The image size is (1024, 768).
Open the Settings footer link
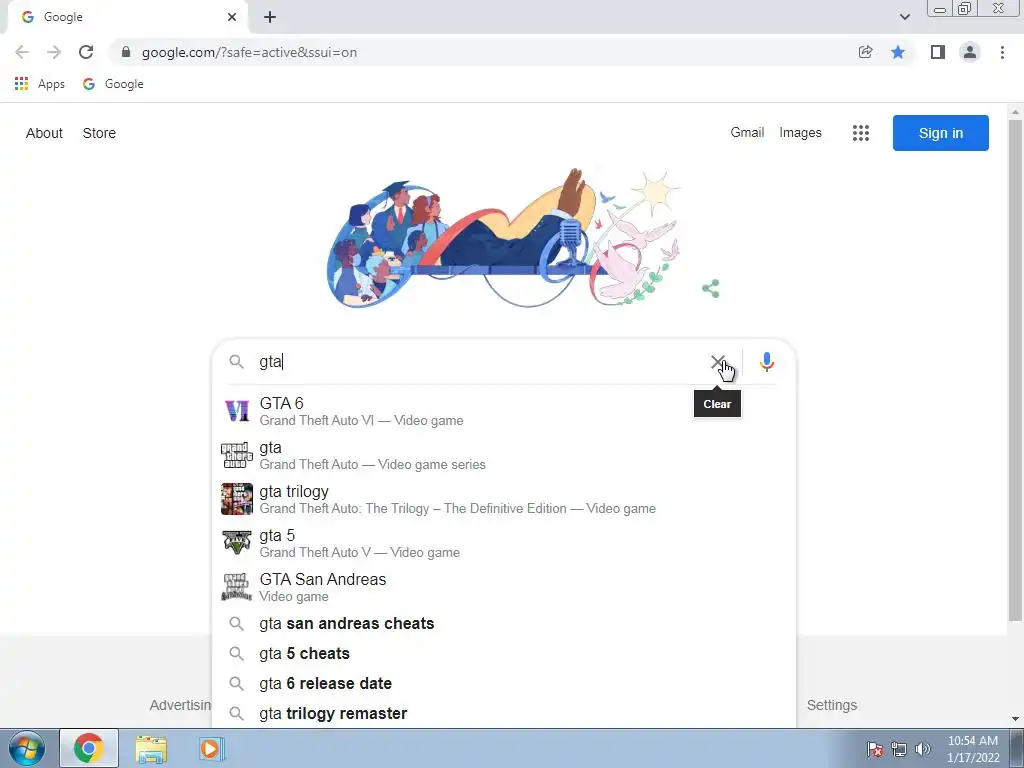(x=831, y=705)
